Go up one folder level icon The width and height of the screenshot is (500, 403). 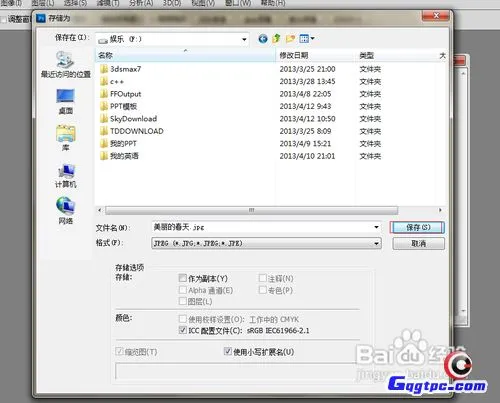tap(276, 39)
